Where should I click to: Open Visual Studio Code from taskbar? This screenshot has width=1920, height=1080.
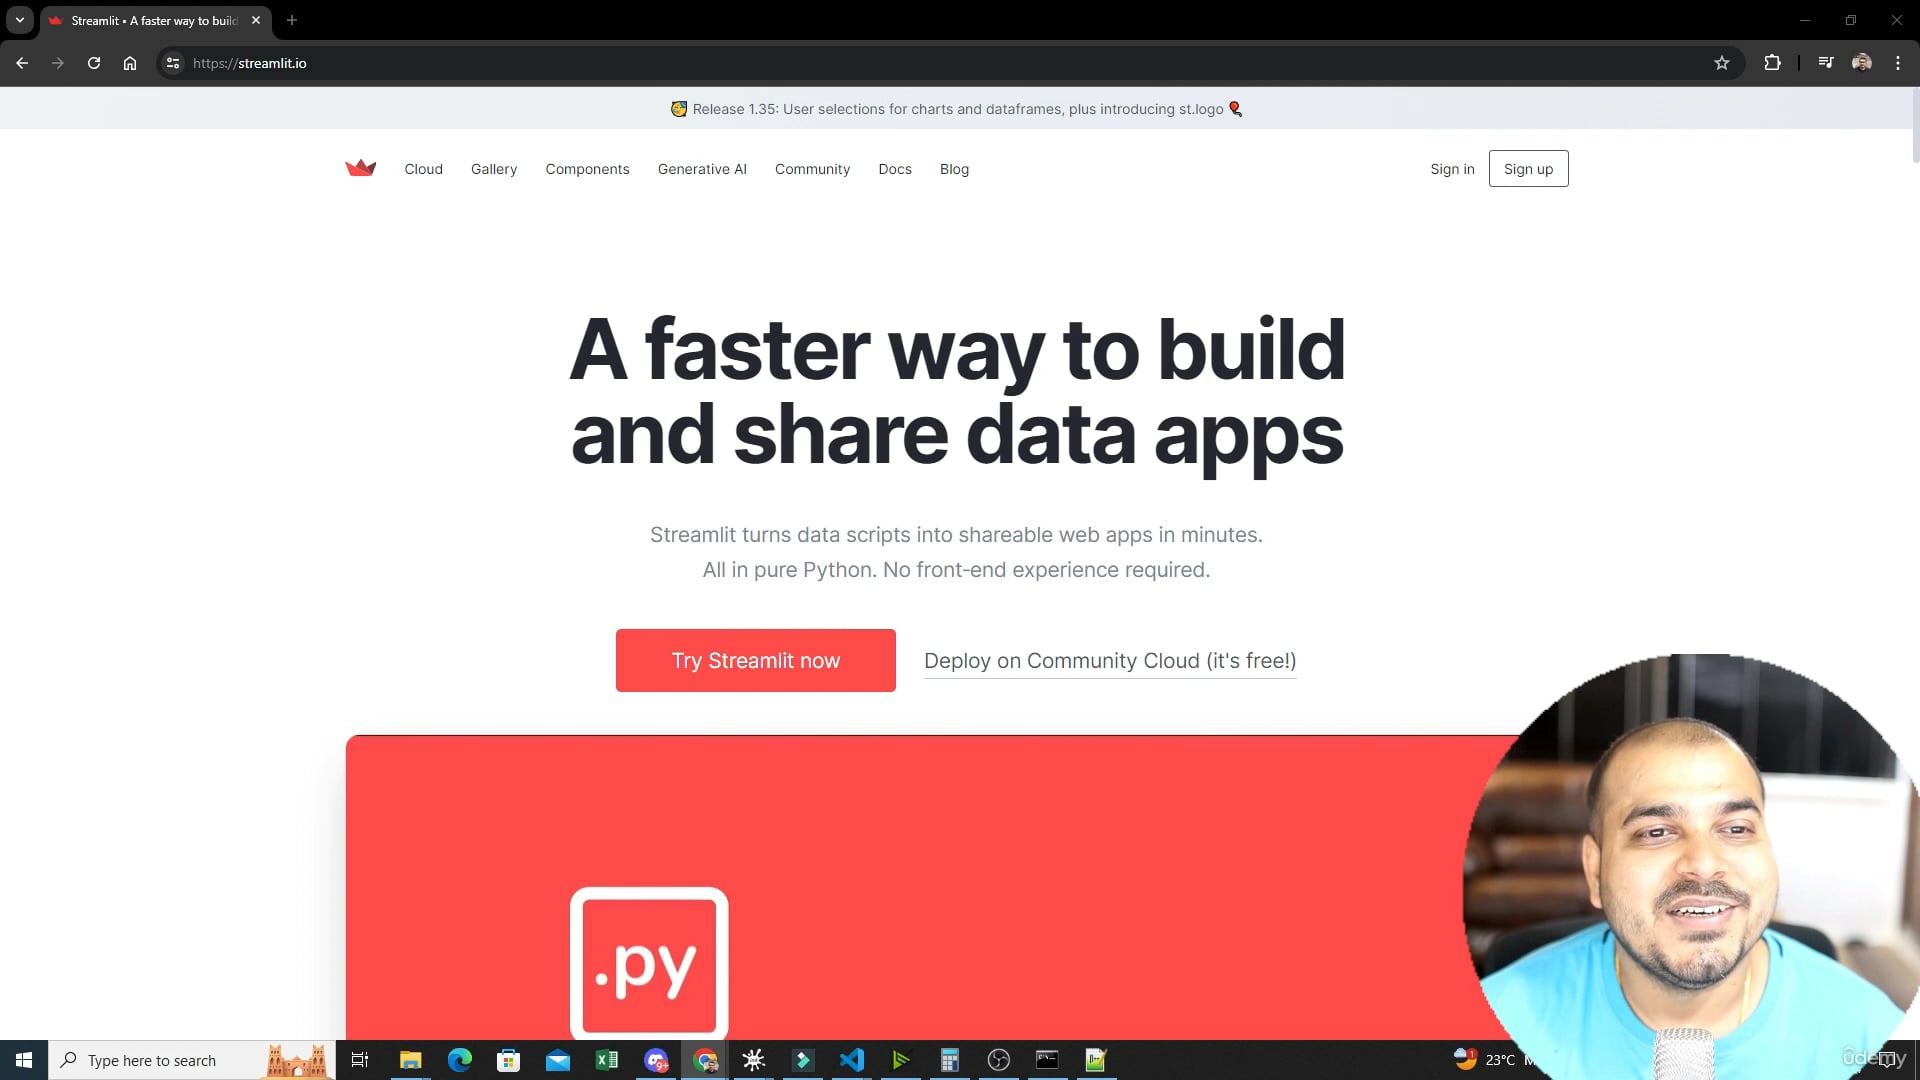pyautogui.click(x=852, y=1060)
